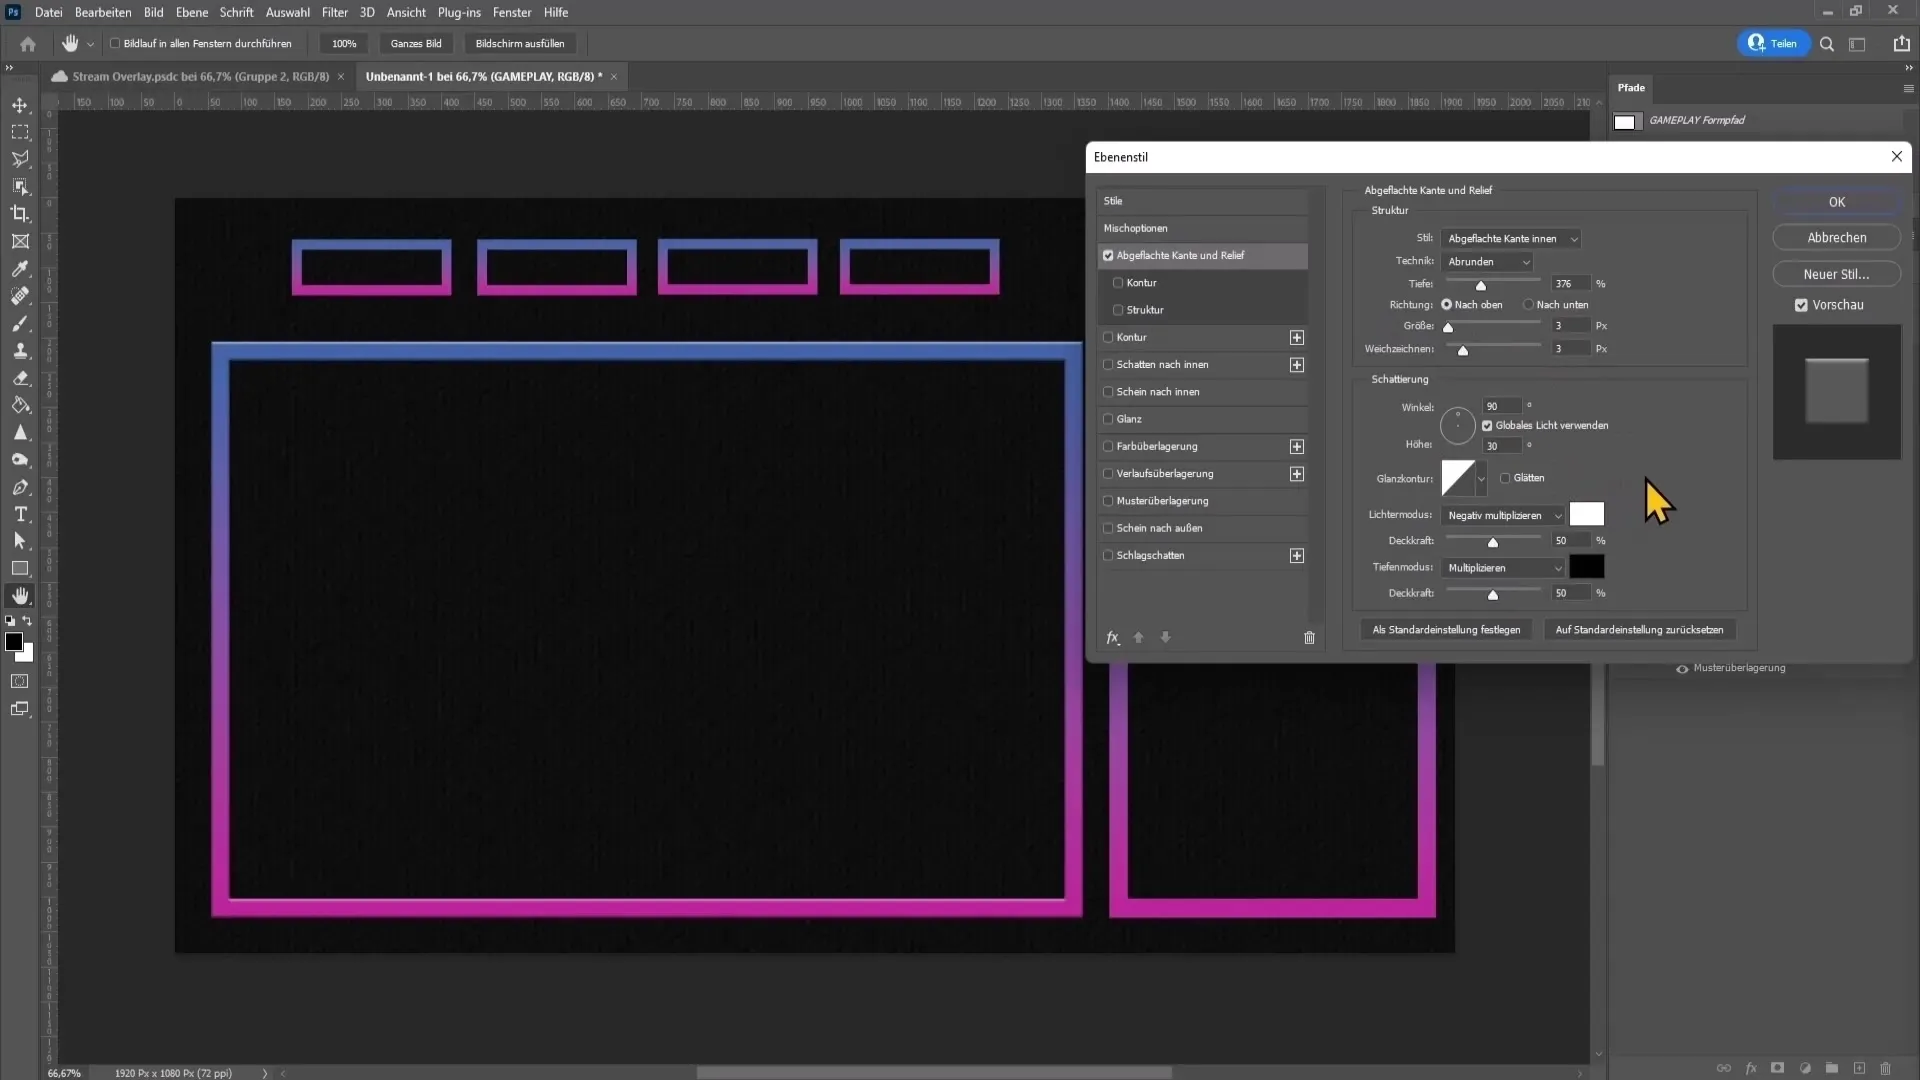Image resolution: width=1920 pixels, height=1080 pixels.
Task: Enable Glätten checkbox
Action: point(1505,478)
